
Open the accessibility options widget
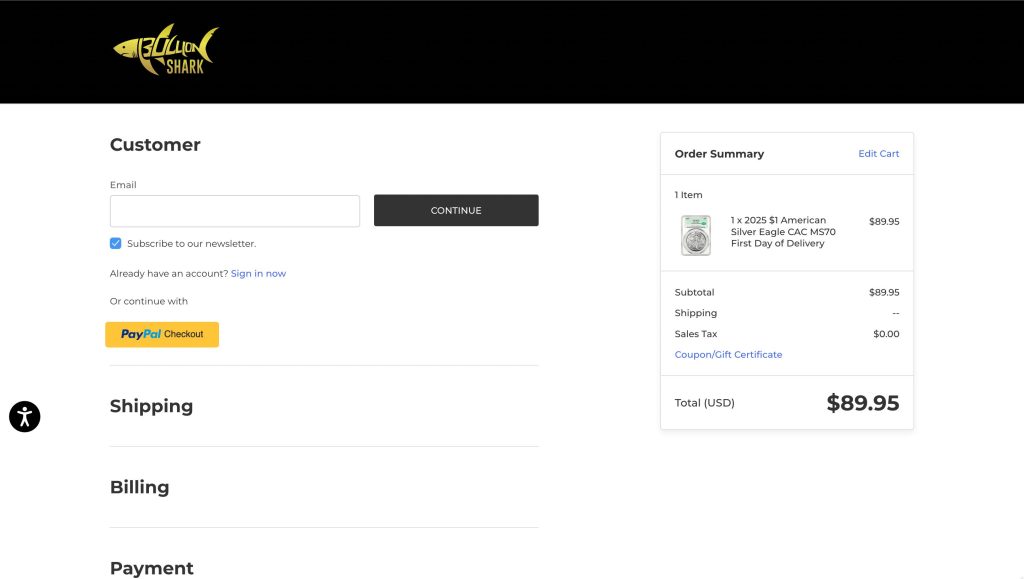(x=24, y=416)
